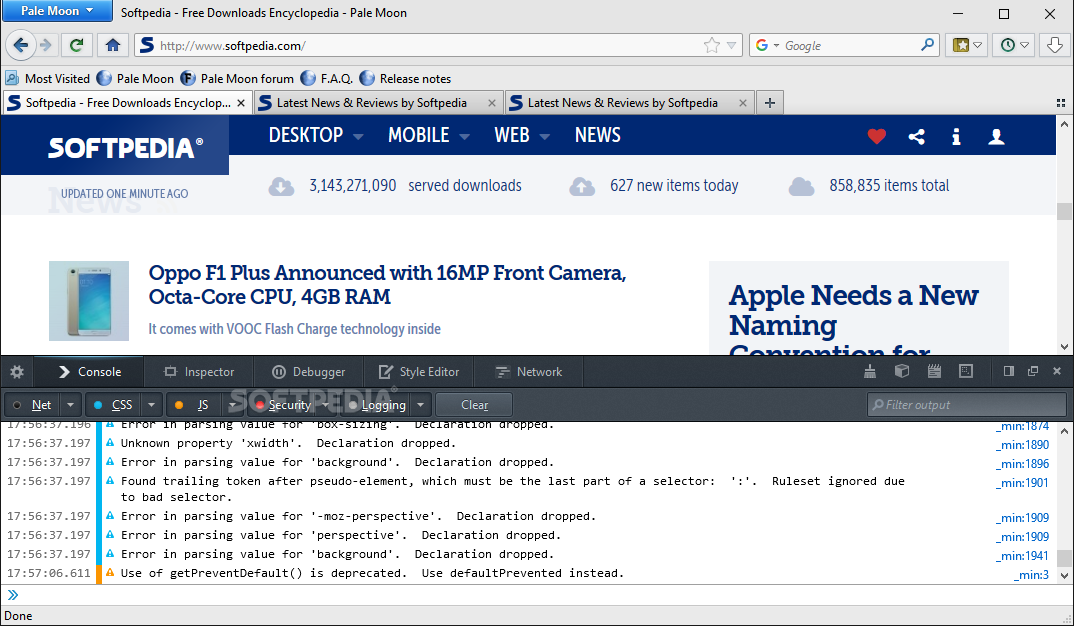
Task: Open the developer tools options gear
Action: [x=17, y=372]
